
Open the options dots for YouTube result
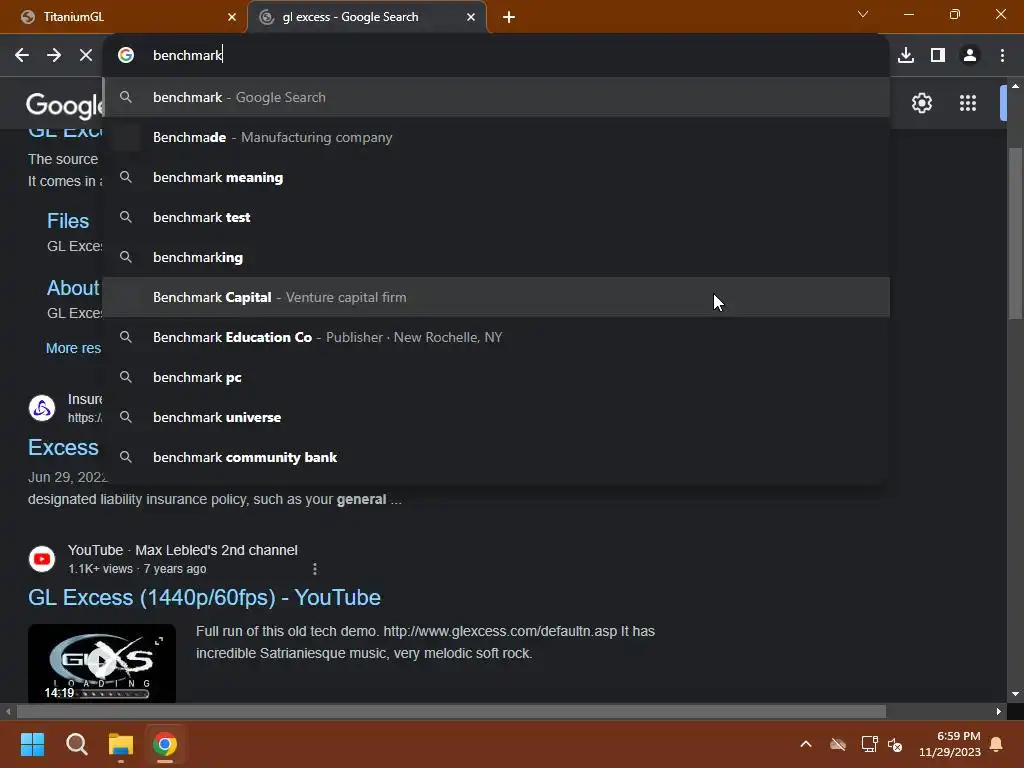[x=315, y=569]
